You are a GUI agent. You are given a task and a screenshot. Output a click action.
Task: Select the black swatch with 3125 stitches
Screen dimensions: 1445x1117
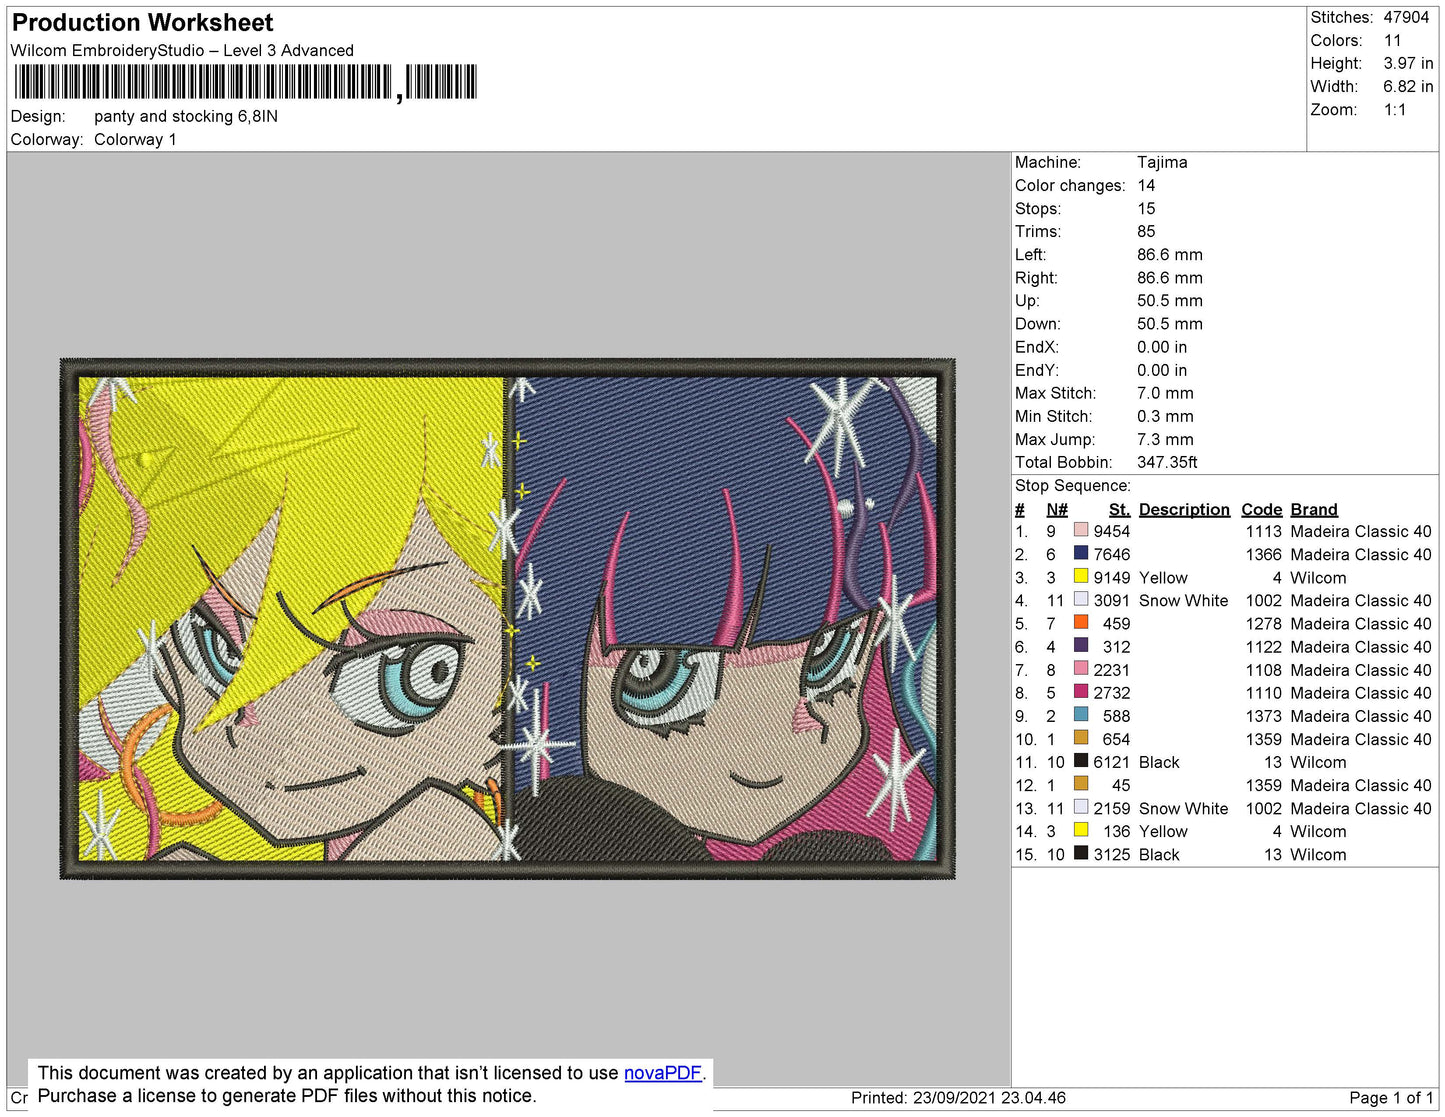coord(1080,853)
